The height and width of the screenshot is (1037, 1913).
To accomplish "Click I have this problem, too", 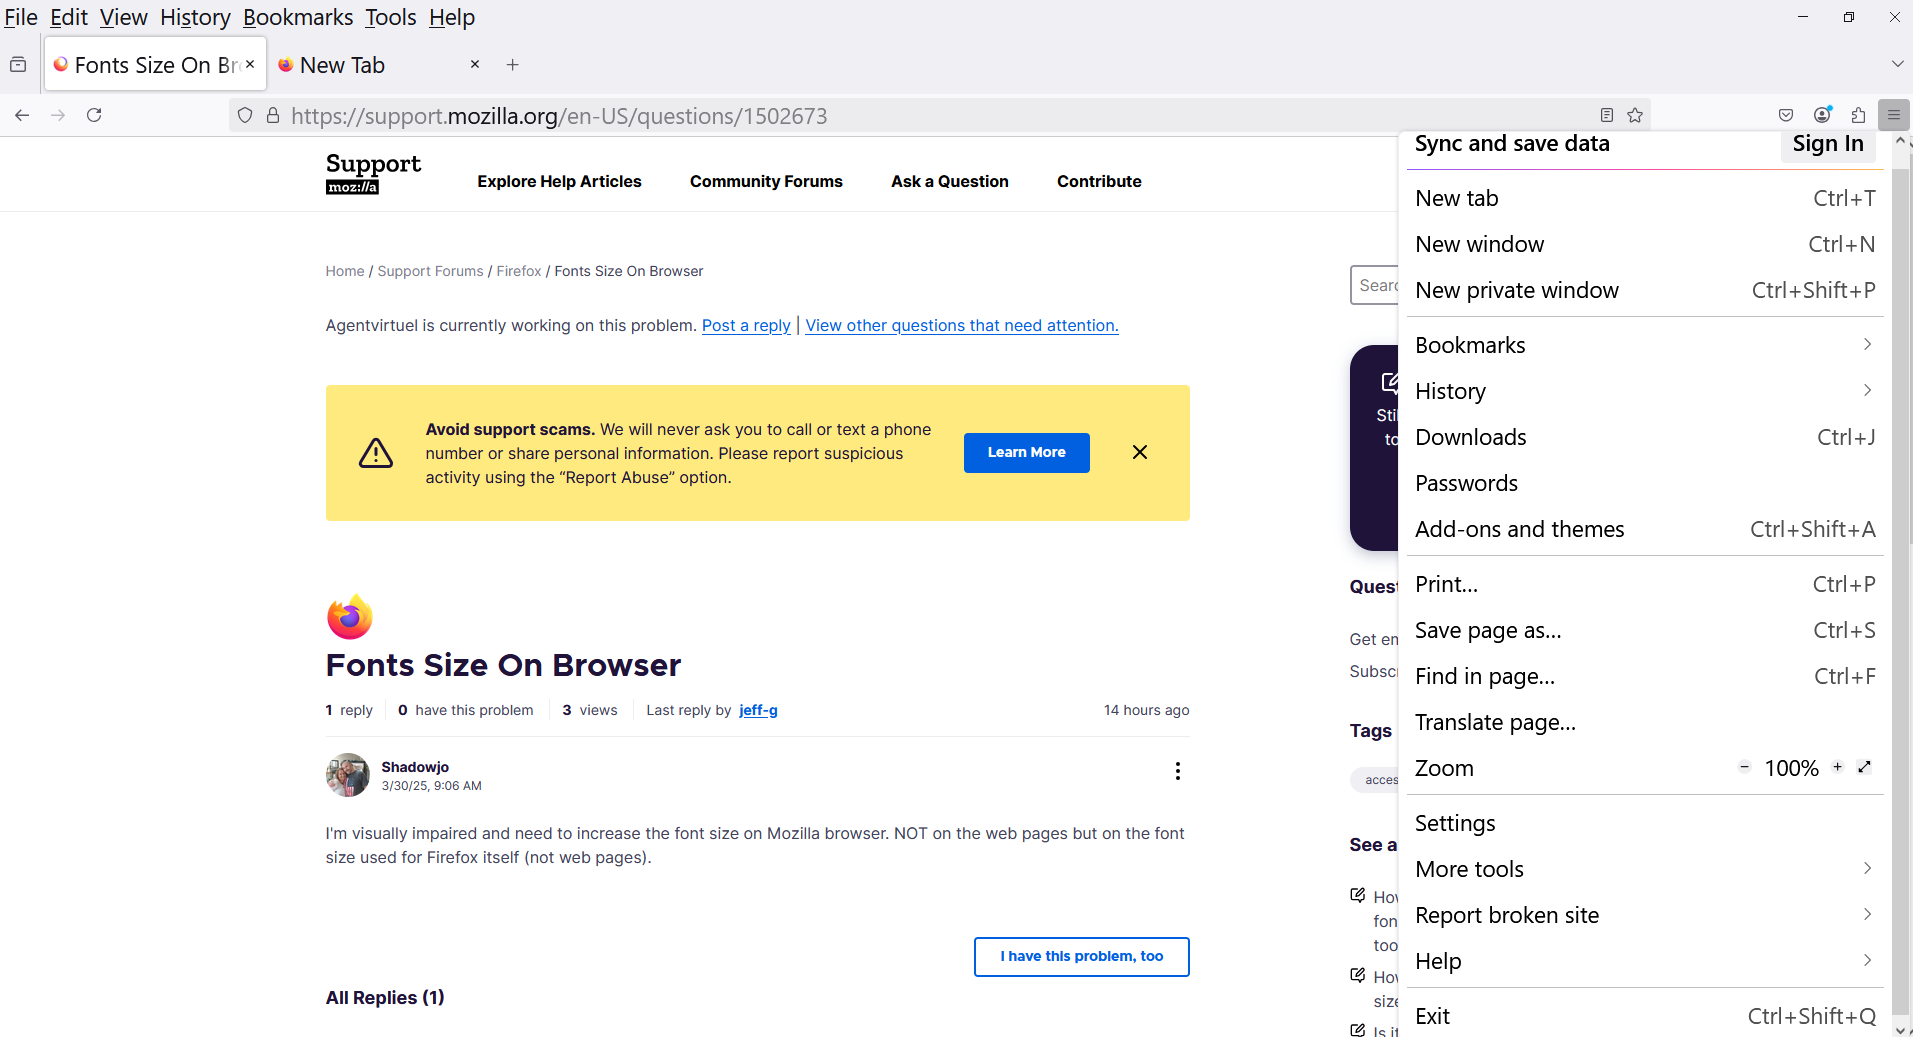I will point(1081,956).
